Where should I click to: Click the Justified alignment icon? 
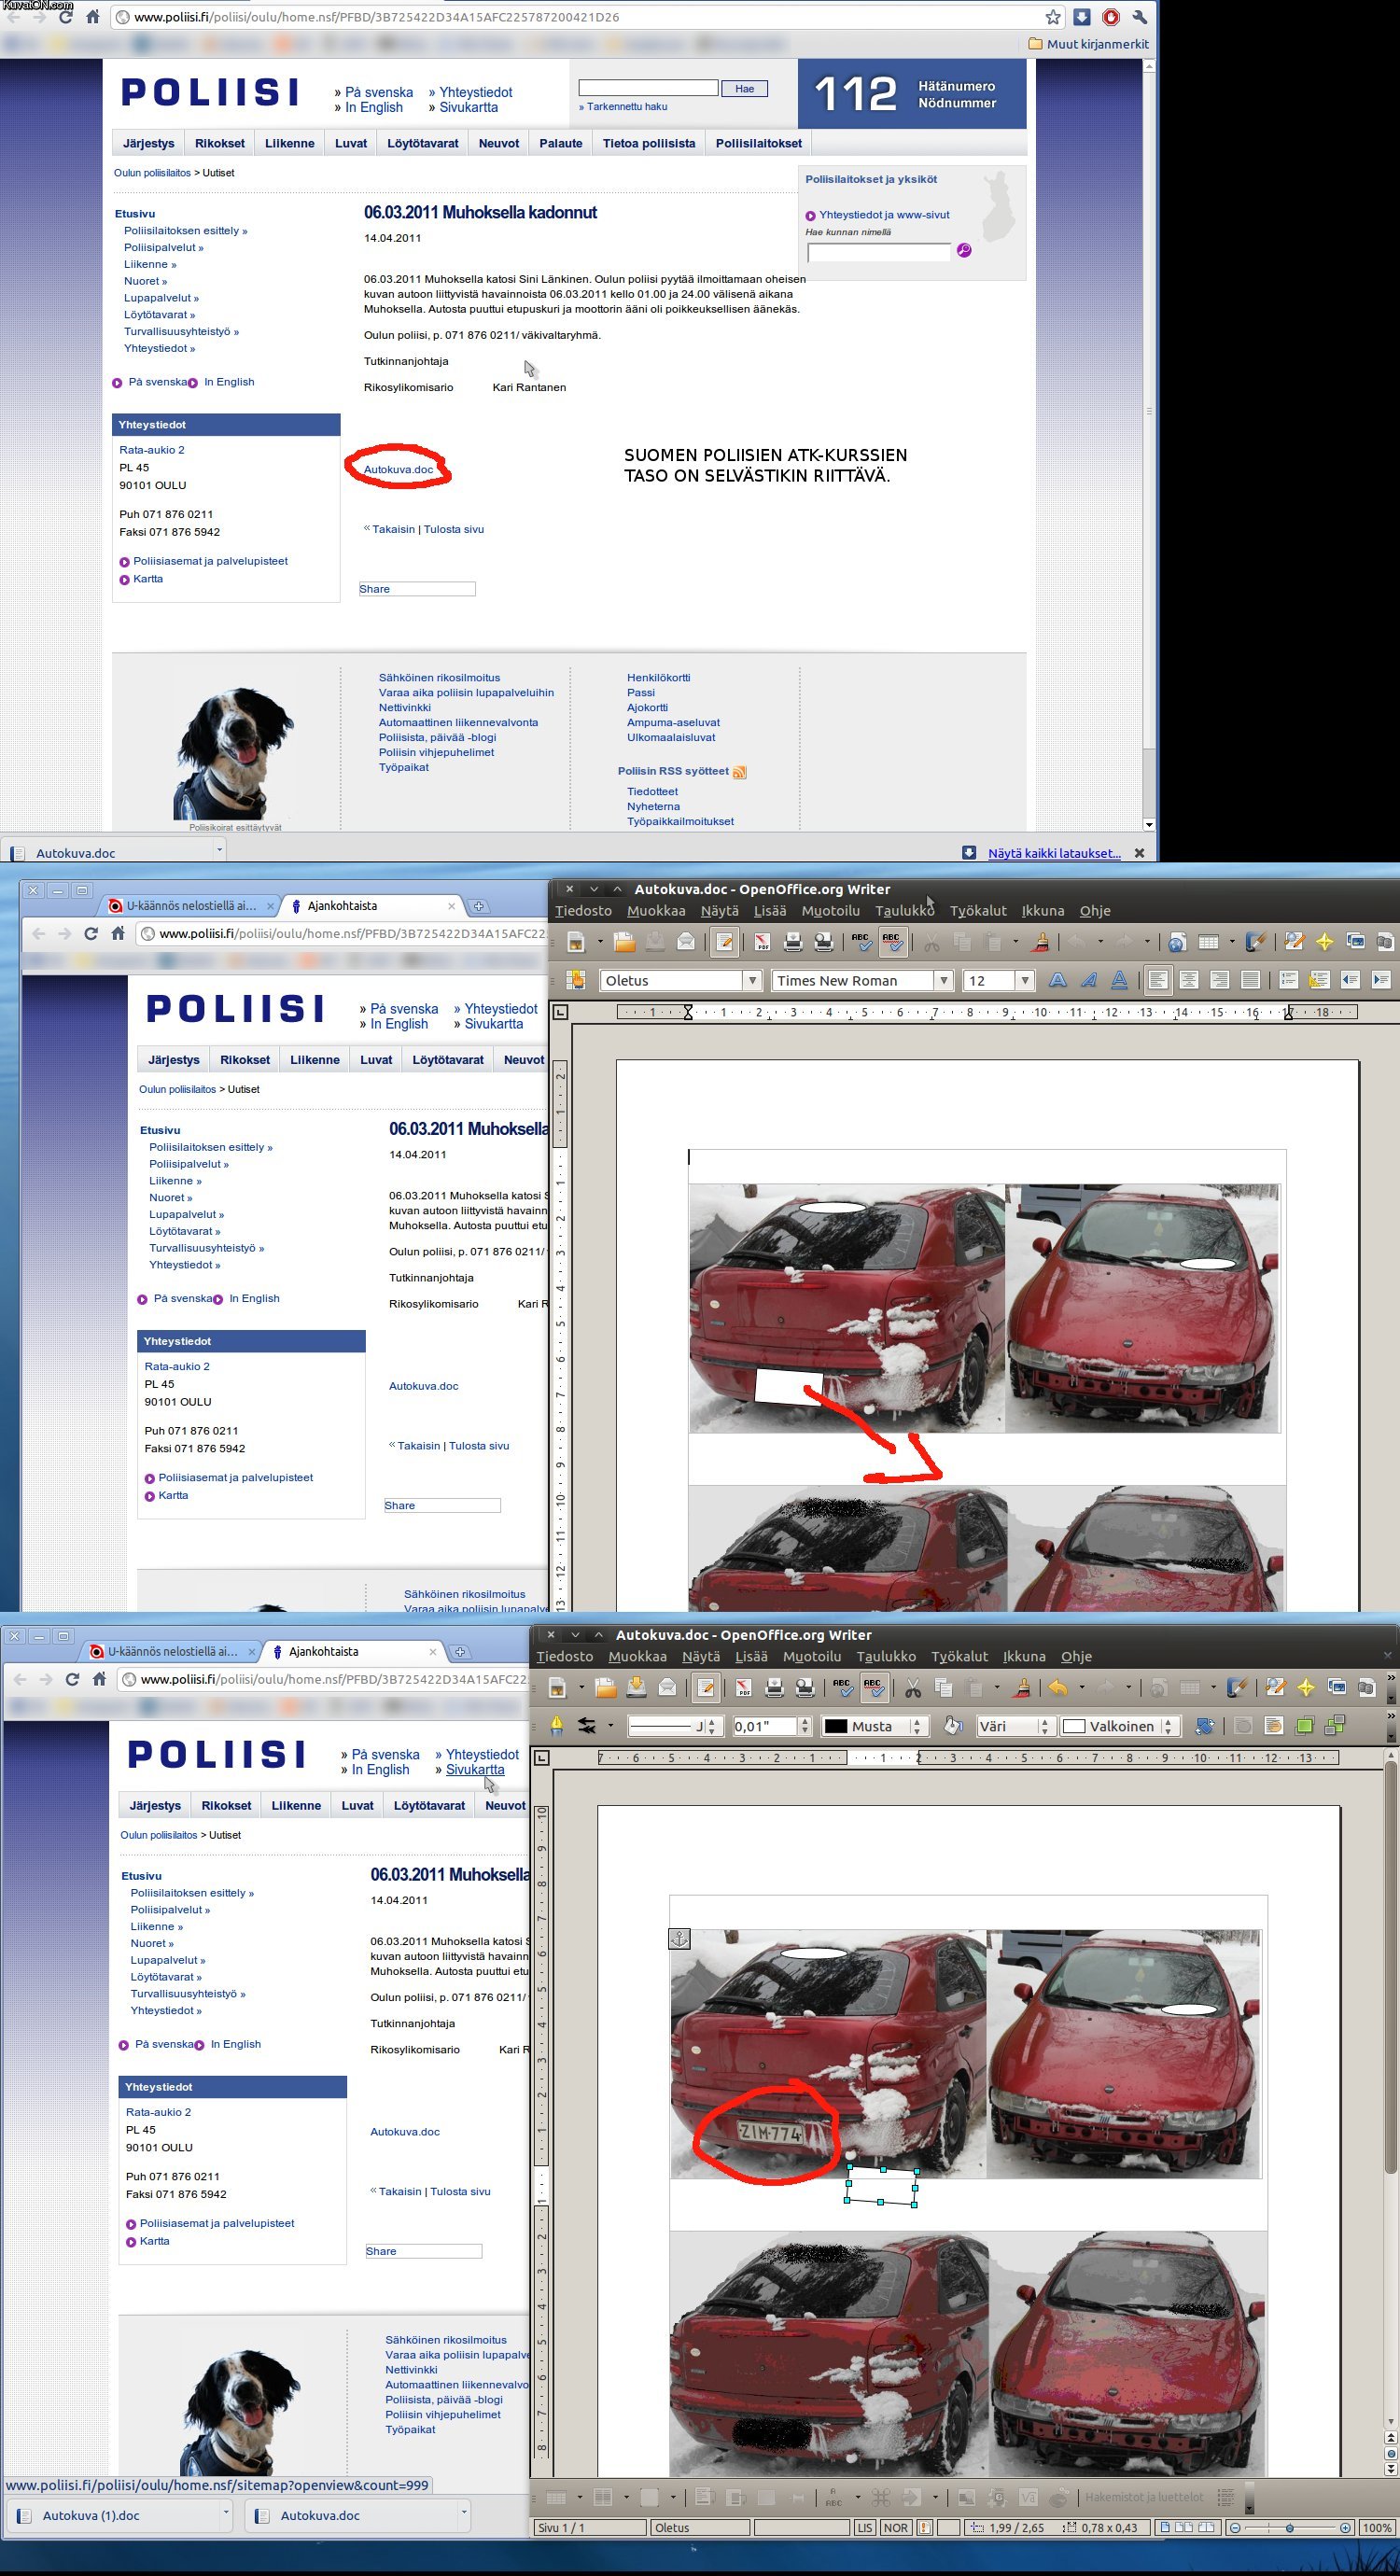(x=1250, y=980)
